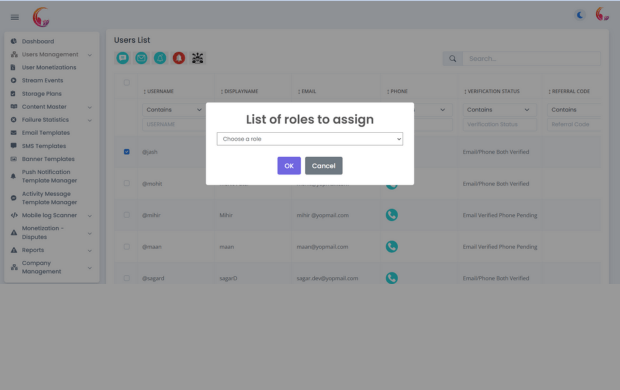The width and height of the screenshot is (620, 390).
Task: Expand Content Master chevron
Action: coord(90,107)
